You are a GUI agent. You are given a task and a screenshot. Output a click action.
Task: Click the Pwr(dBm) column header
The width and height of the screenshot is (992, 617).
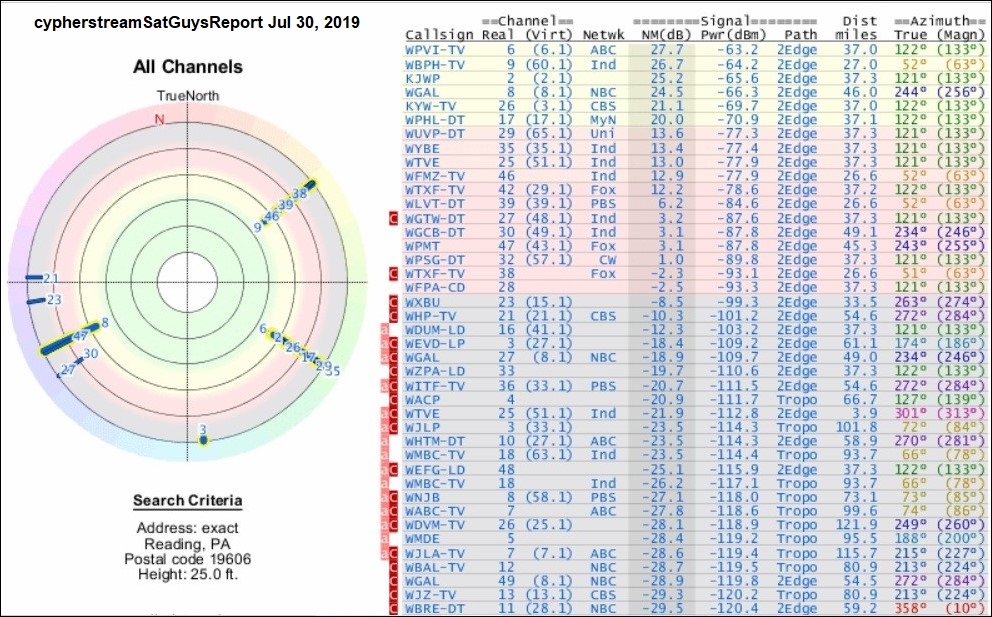tap(733, 35)
